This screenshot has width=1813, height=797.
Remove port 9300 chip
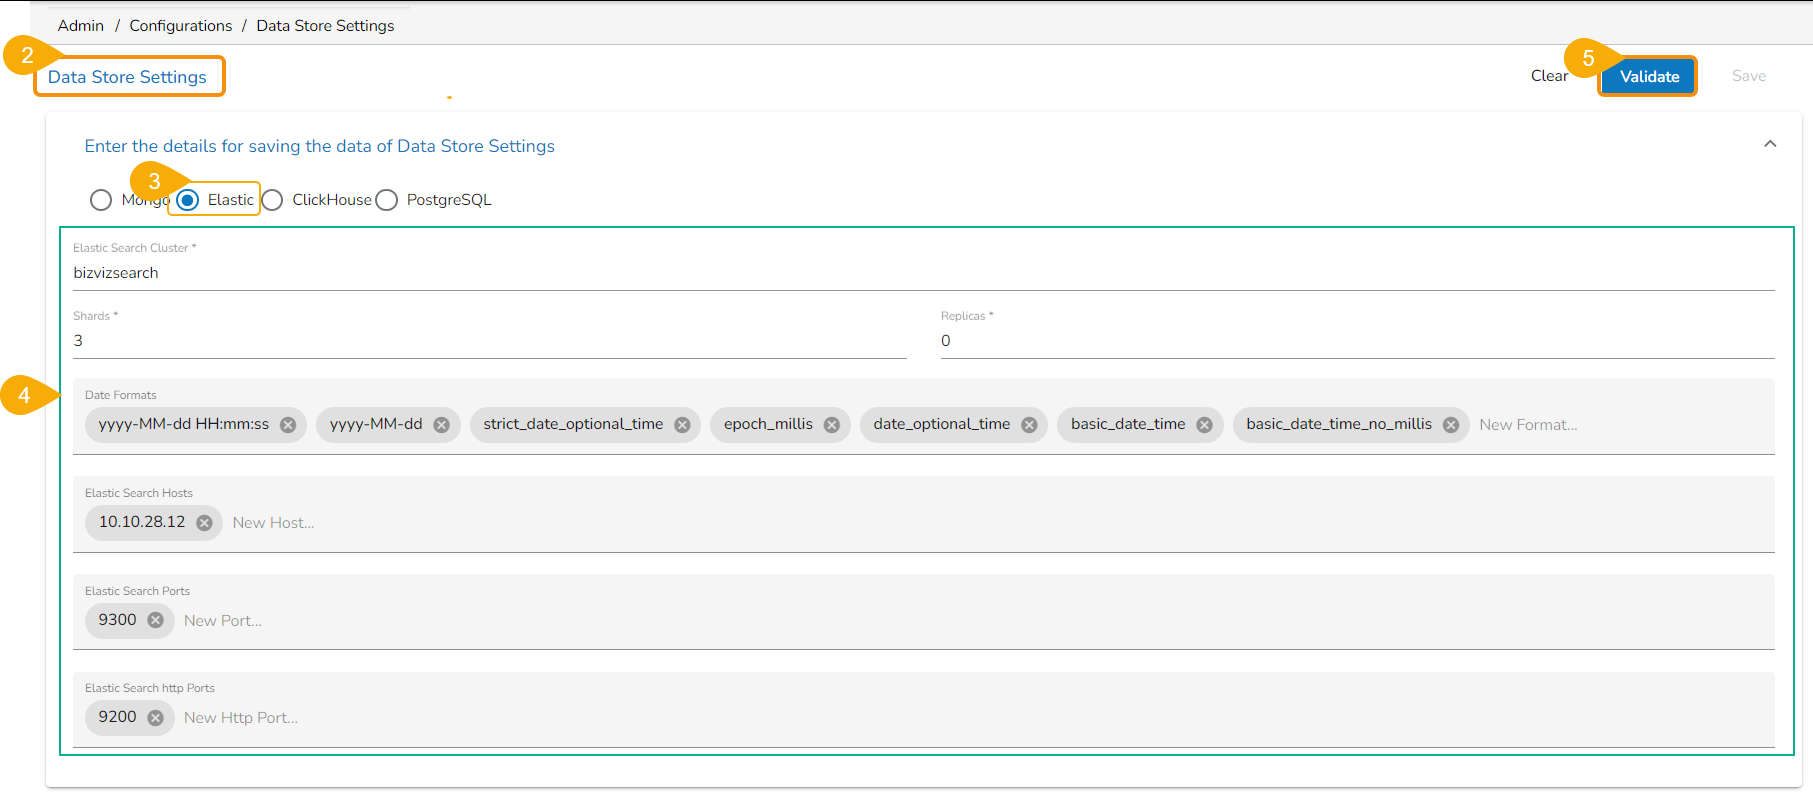155,620
